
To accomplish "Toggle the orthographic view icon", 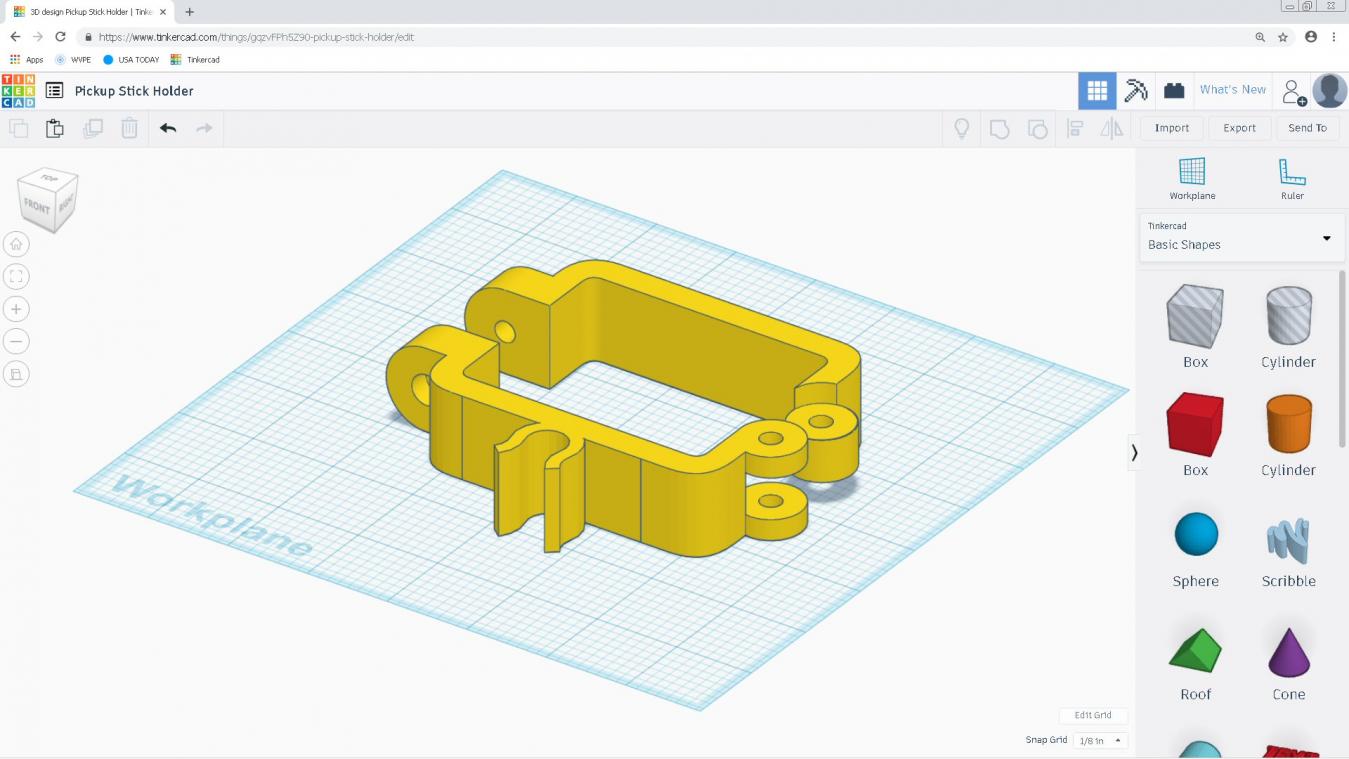I will click(16, 374).
